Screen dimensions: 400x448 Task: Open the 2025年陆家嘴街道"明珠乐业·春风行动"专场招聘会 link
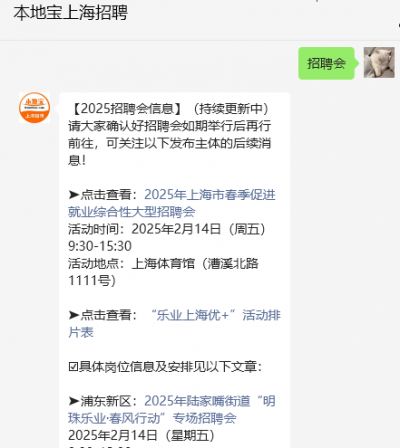point(172,409)
